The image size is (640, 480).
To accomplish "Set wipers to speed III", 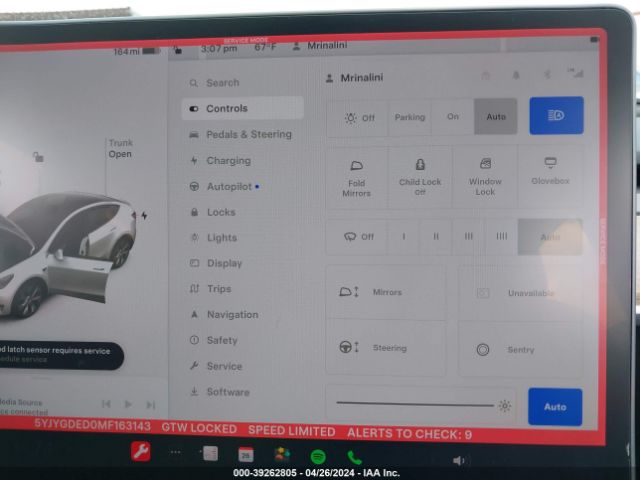I will (x=469, y=237).
